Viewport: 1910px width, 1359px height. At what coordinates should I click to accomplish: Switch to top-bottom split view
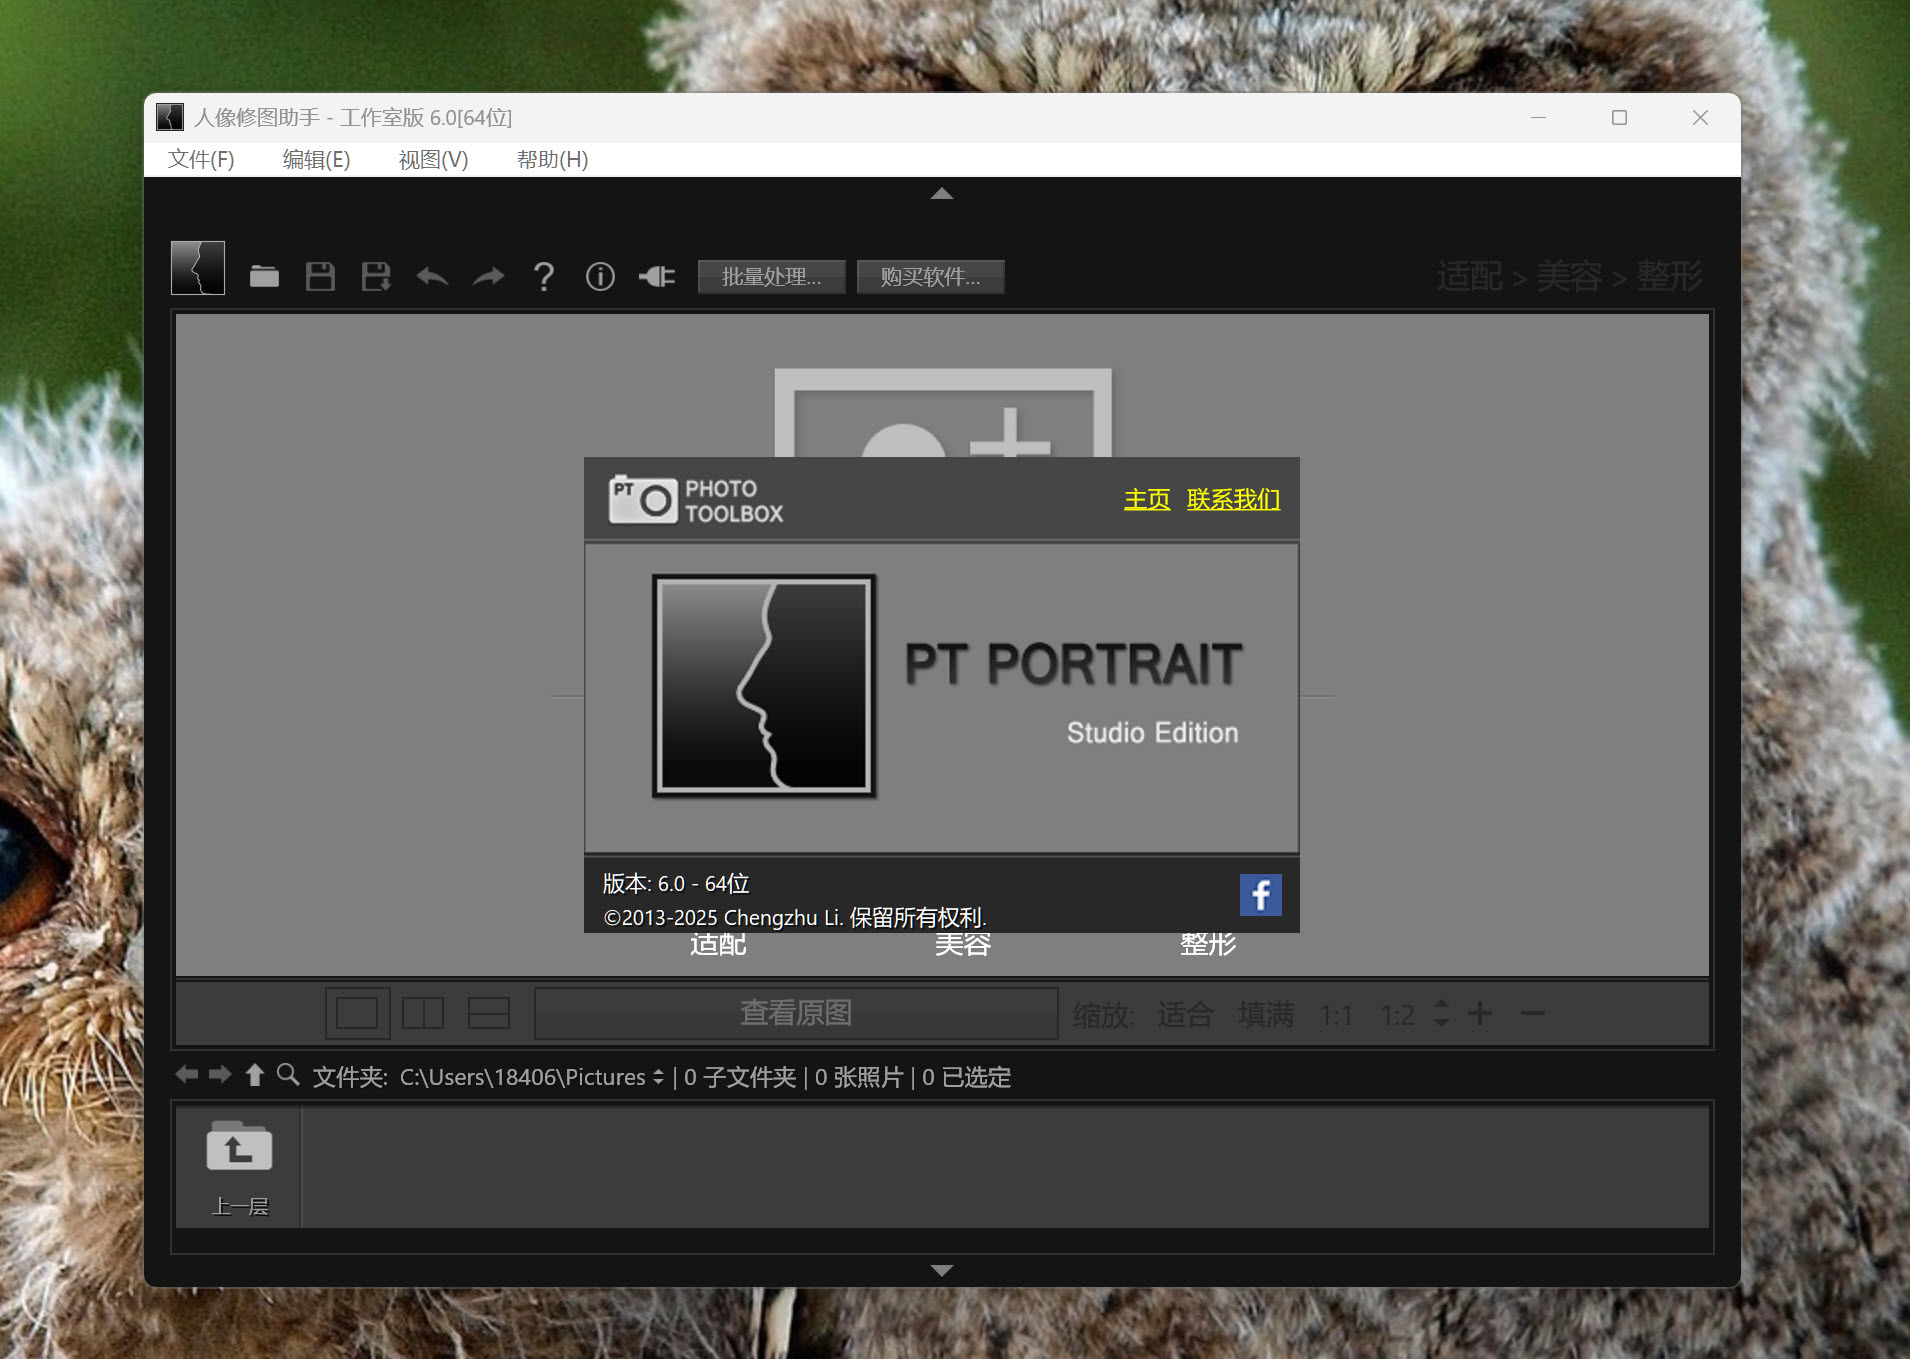[489, 1013]
